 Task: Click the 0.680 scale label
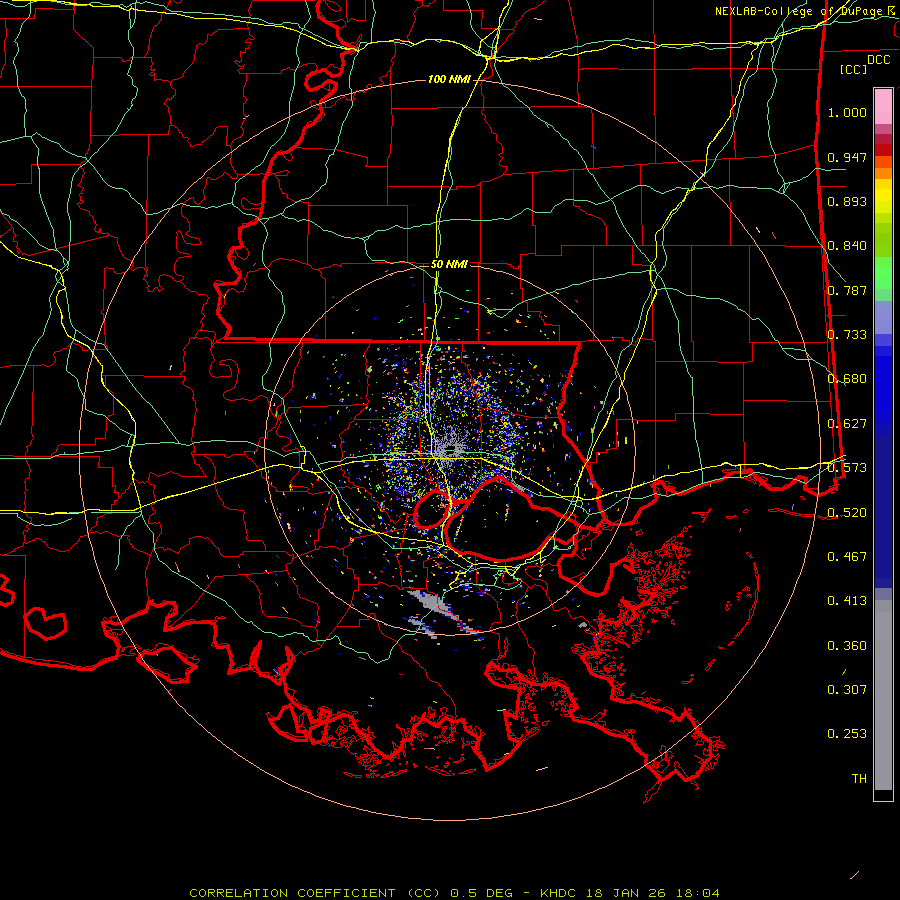[847, 379]
